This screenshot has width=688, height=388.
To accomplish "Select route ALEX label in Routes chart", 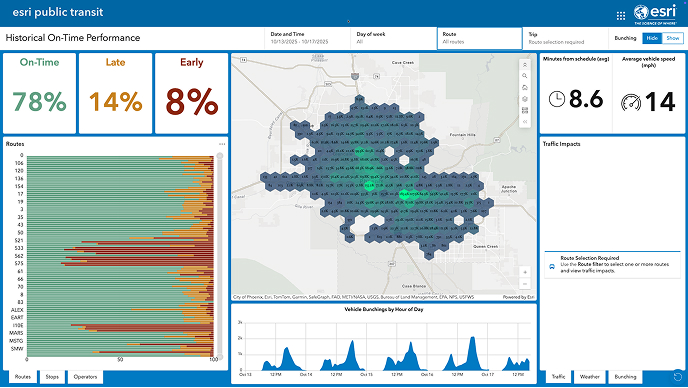I will click(17, 310).
